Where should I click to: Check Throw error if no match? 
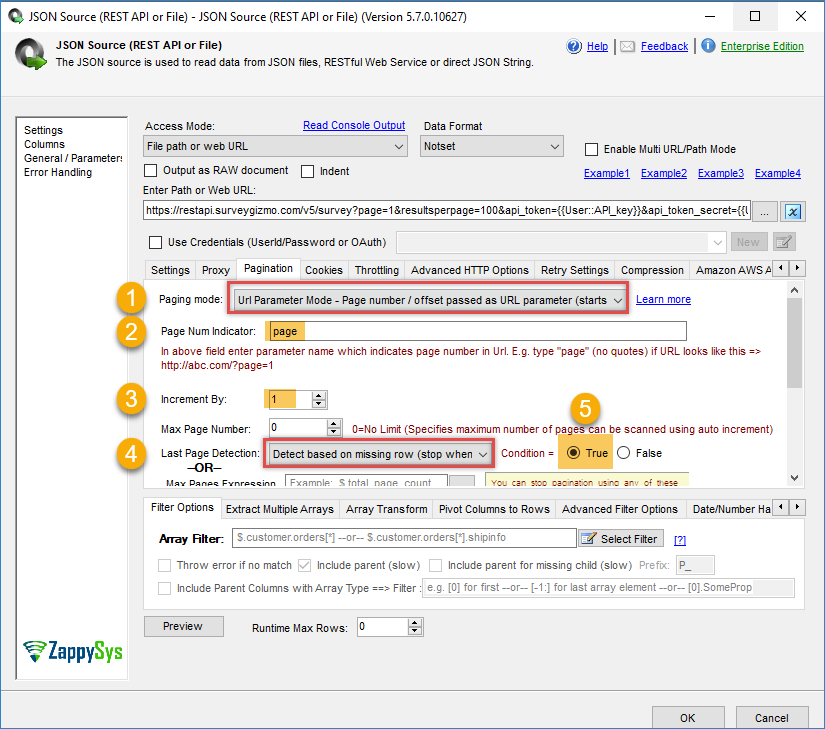[x=164, y=565]
